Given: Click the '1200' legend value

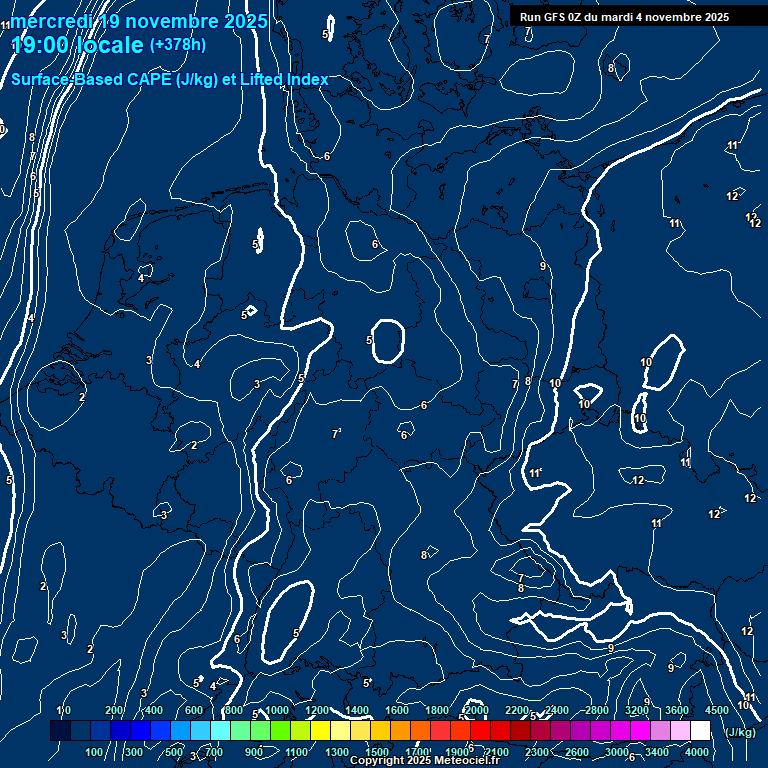Looking at the screenshot, I should click(317, 710).
